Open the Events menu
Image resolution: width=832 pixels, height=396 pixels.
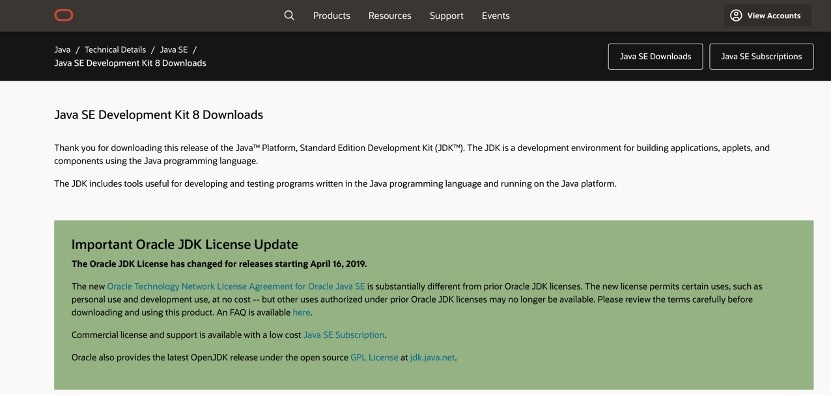[496, 16]
